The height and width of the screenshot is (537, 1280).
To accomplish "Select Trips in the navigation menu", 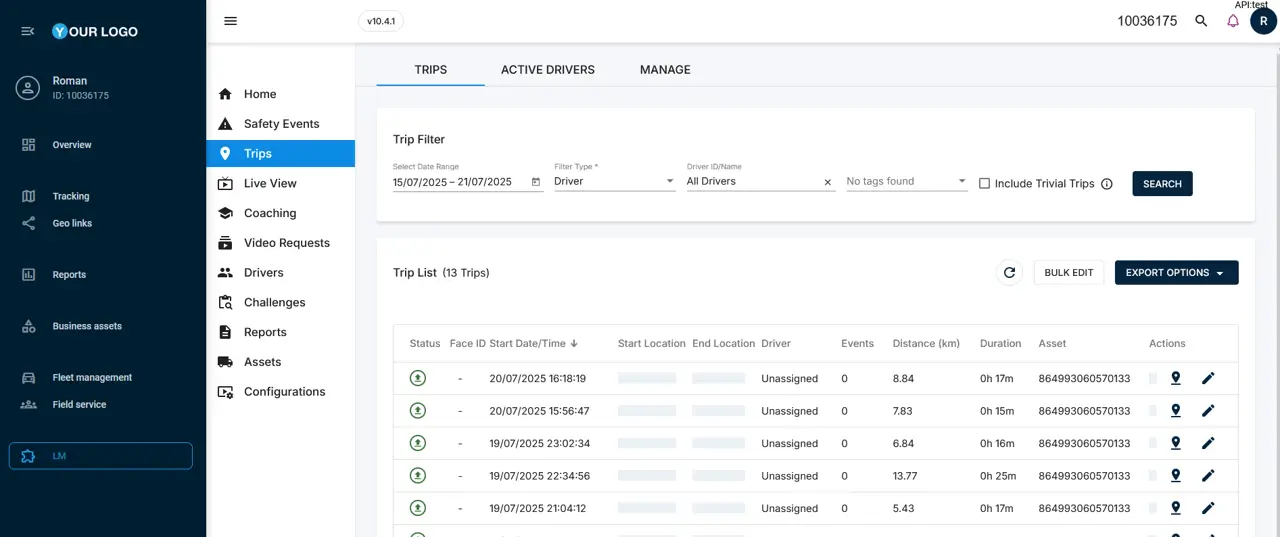I will [x=280, y=154].
